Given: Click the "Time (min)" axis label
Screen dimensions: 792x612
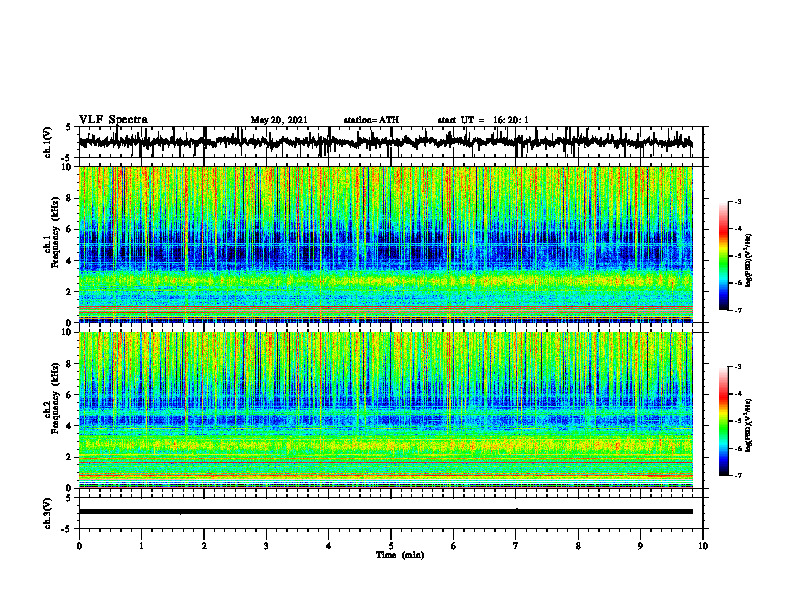Looking at the screenshot, I should (400, 555).
